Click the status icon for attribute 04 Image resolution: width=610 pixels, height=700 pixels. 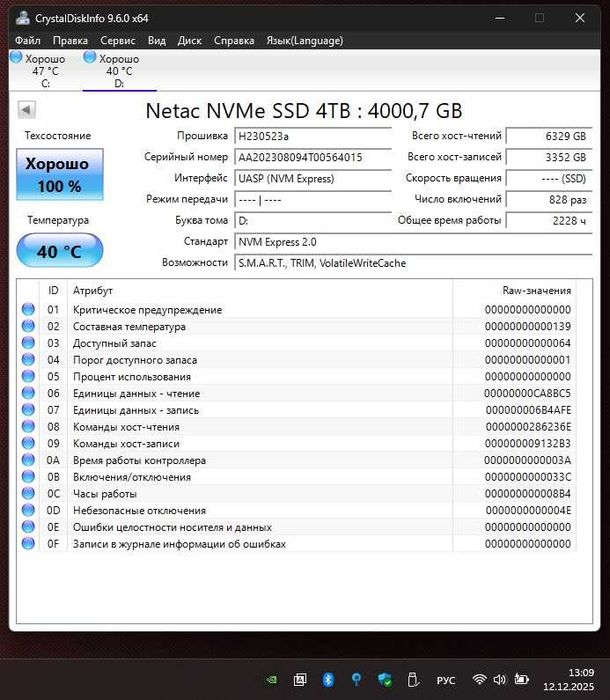tap(28, 359)
